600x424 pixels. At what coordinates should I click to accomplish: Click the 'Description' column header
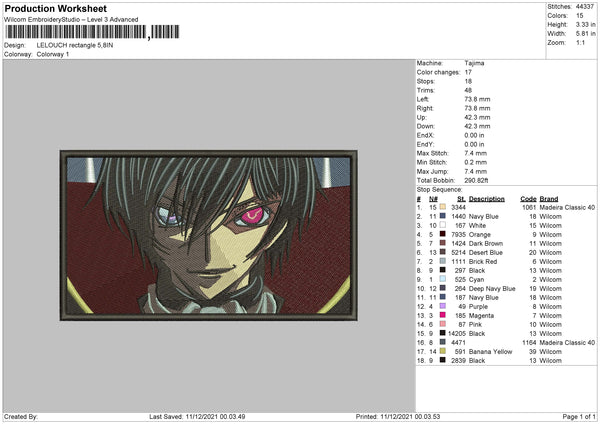[x=487, y=199]
